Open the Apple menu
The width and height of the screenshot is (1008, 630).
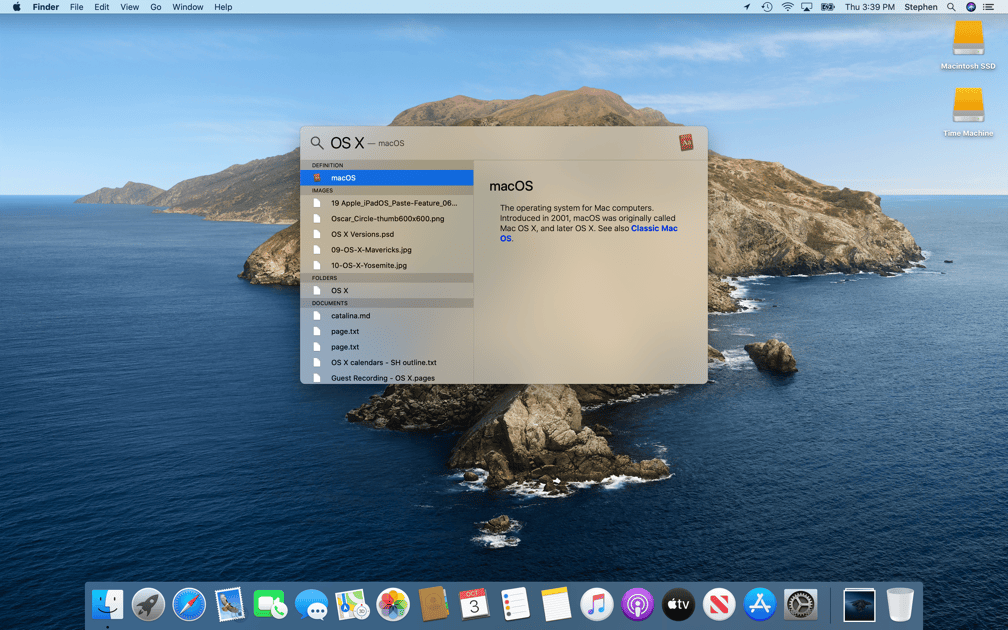click(17, 7)
